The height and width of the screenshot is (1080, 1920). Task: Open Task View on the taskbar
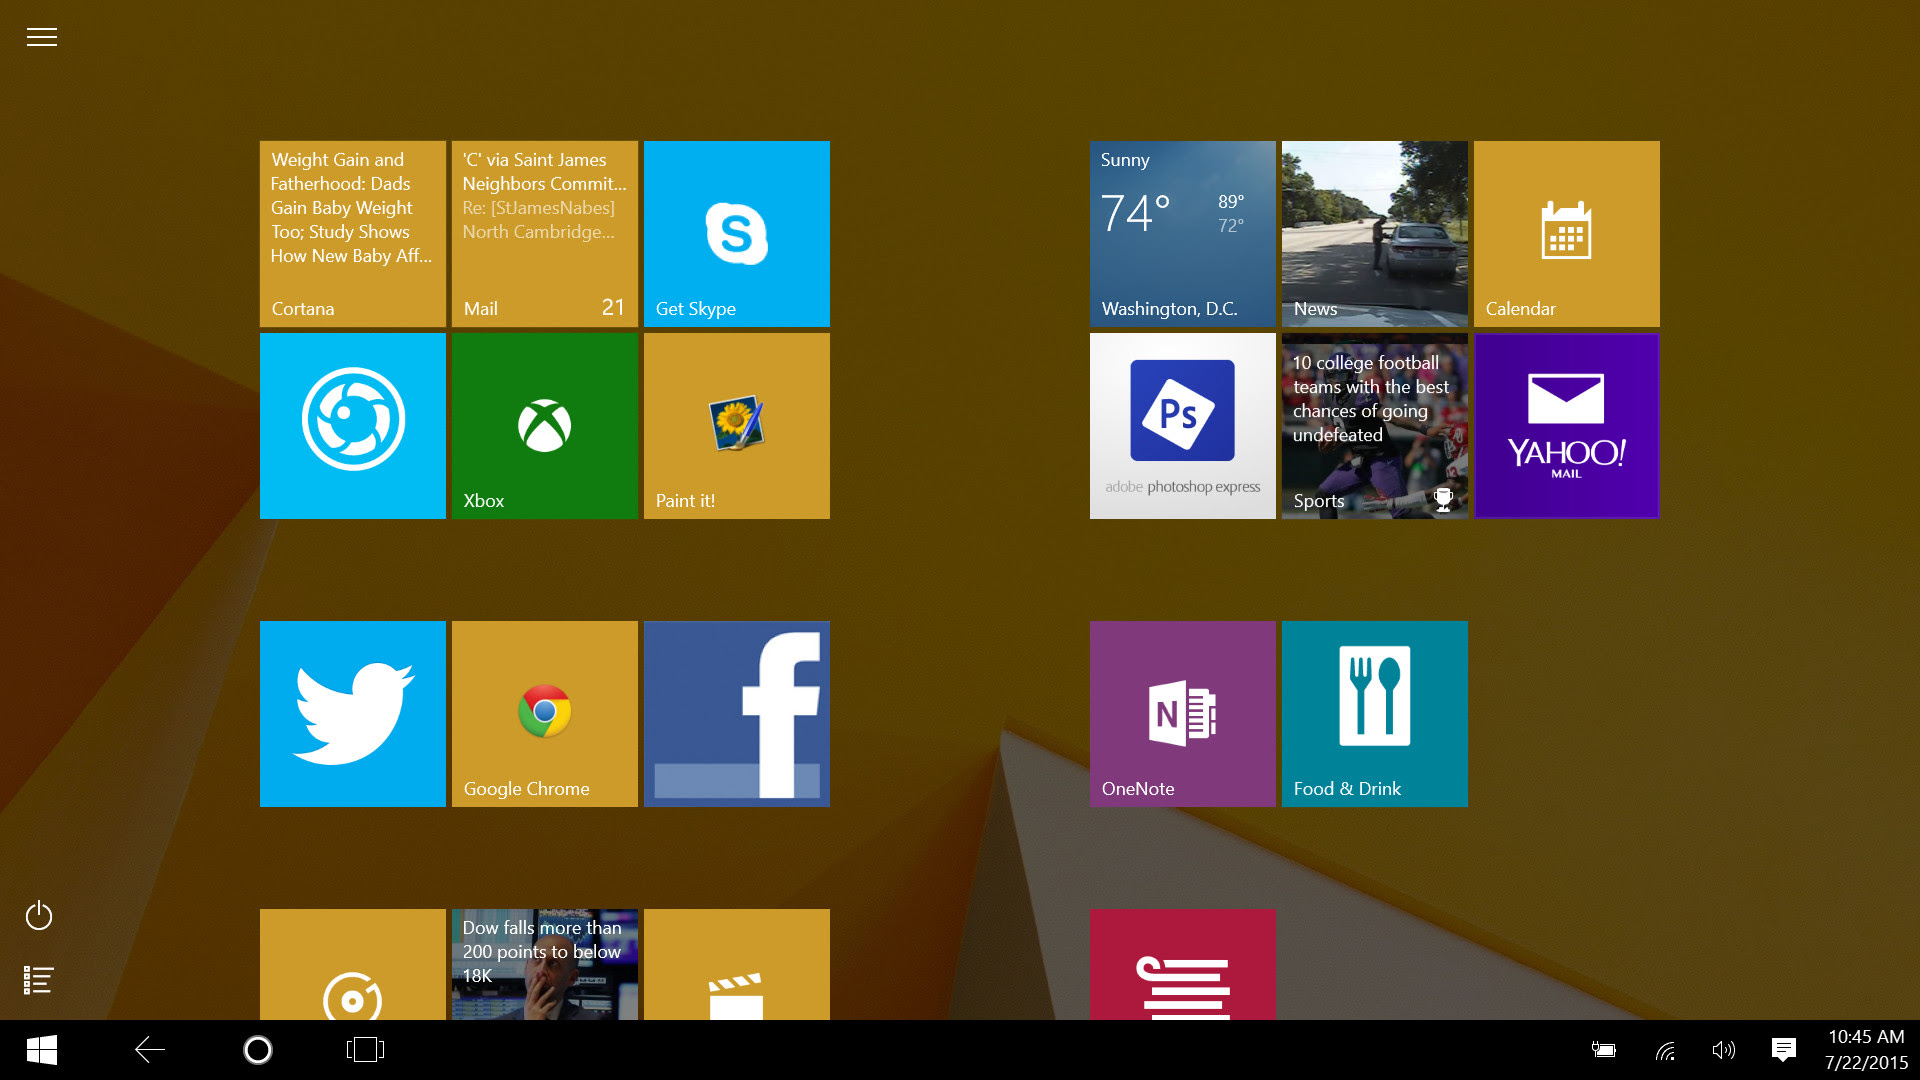tap(365, 1050)
